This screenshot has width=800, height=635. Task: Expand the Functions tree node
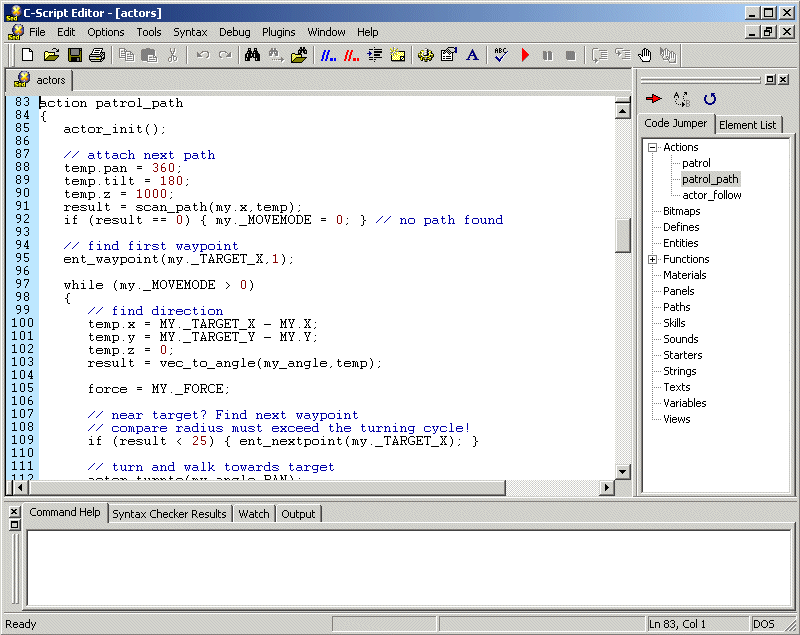coord(652,260)
